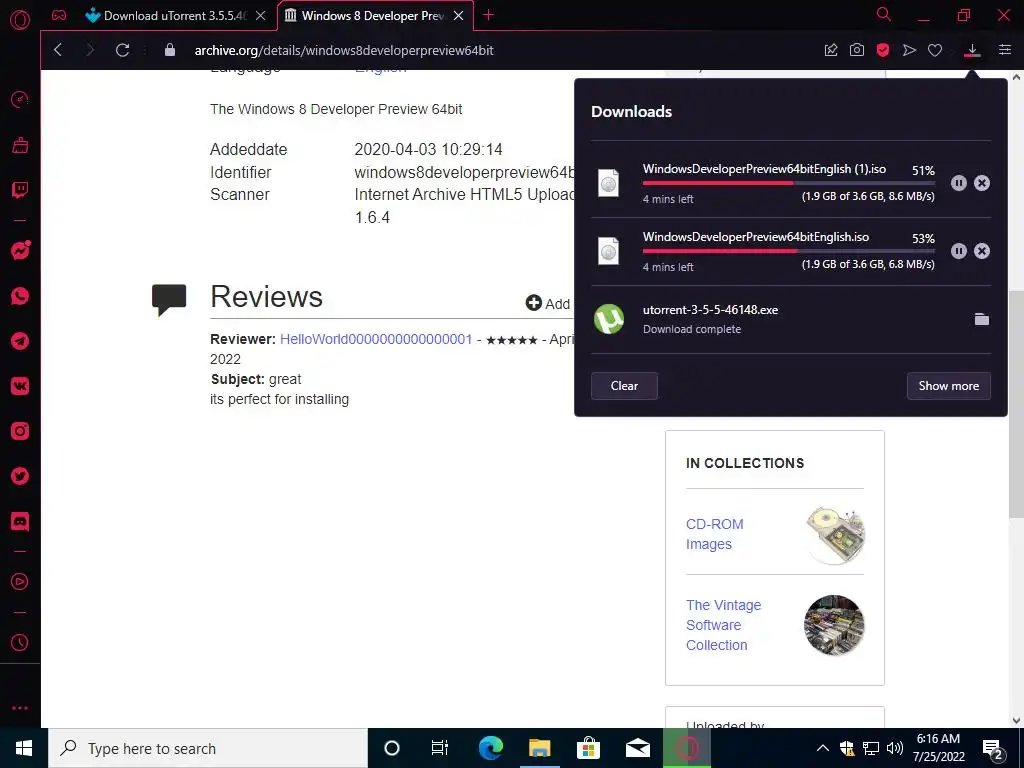
Task: Add page to bookmarks heart icon
Action: pyautogui.click(x=935, y=50)
